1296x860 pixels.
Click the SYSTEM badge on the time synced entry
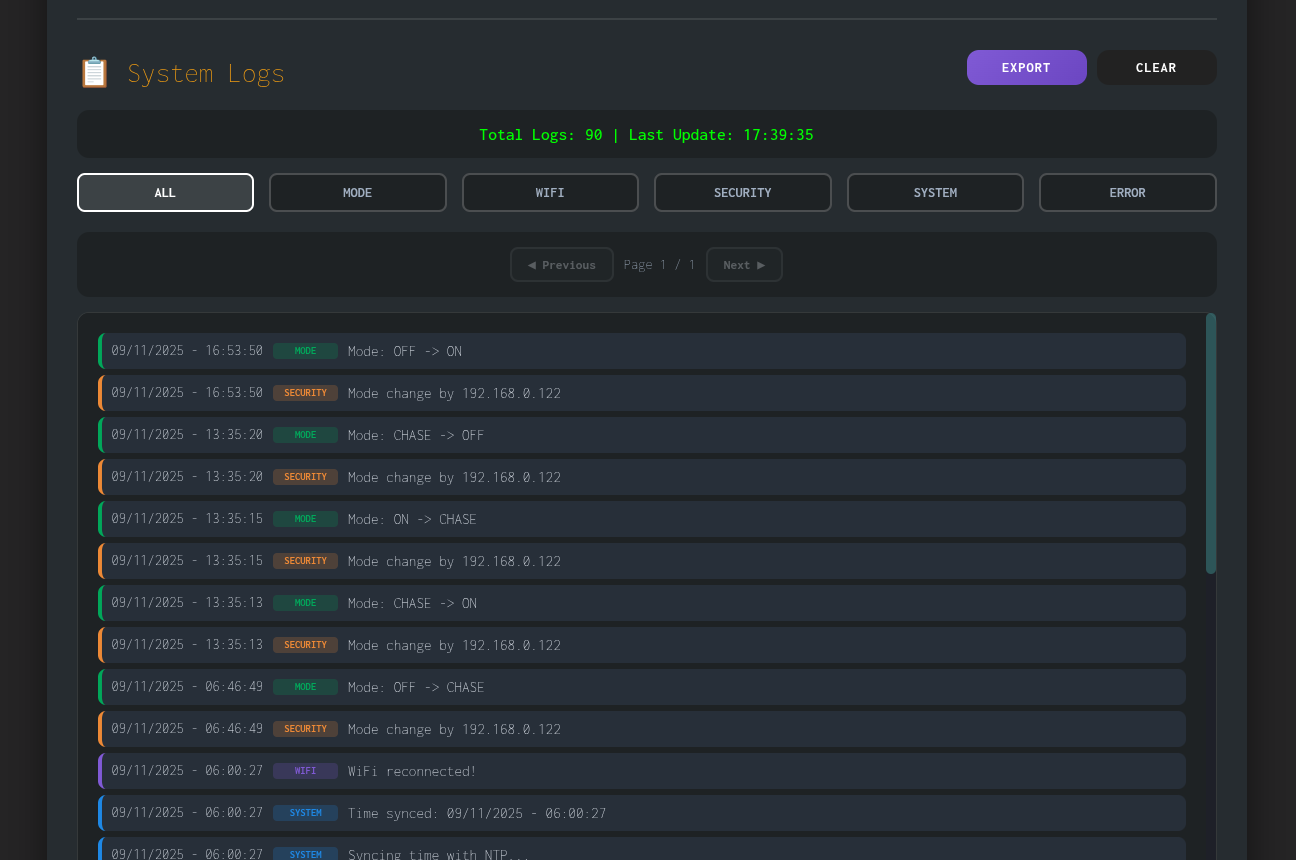point(305,813)
